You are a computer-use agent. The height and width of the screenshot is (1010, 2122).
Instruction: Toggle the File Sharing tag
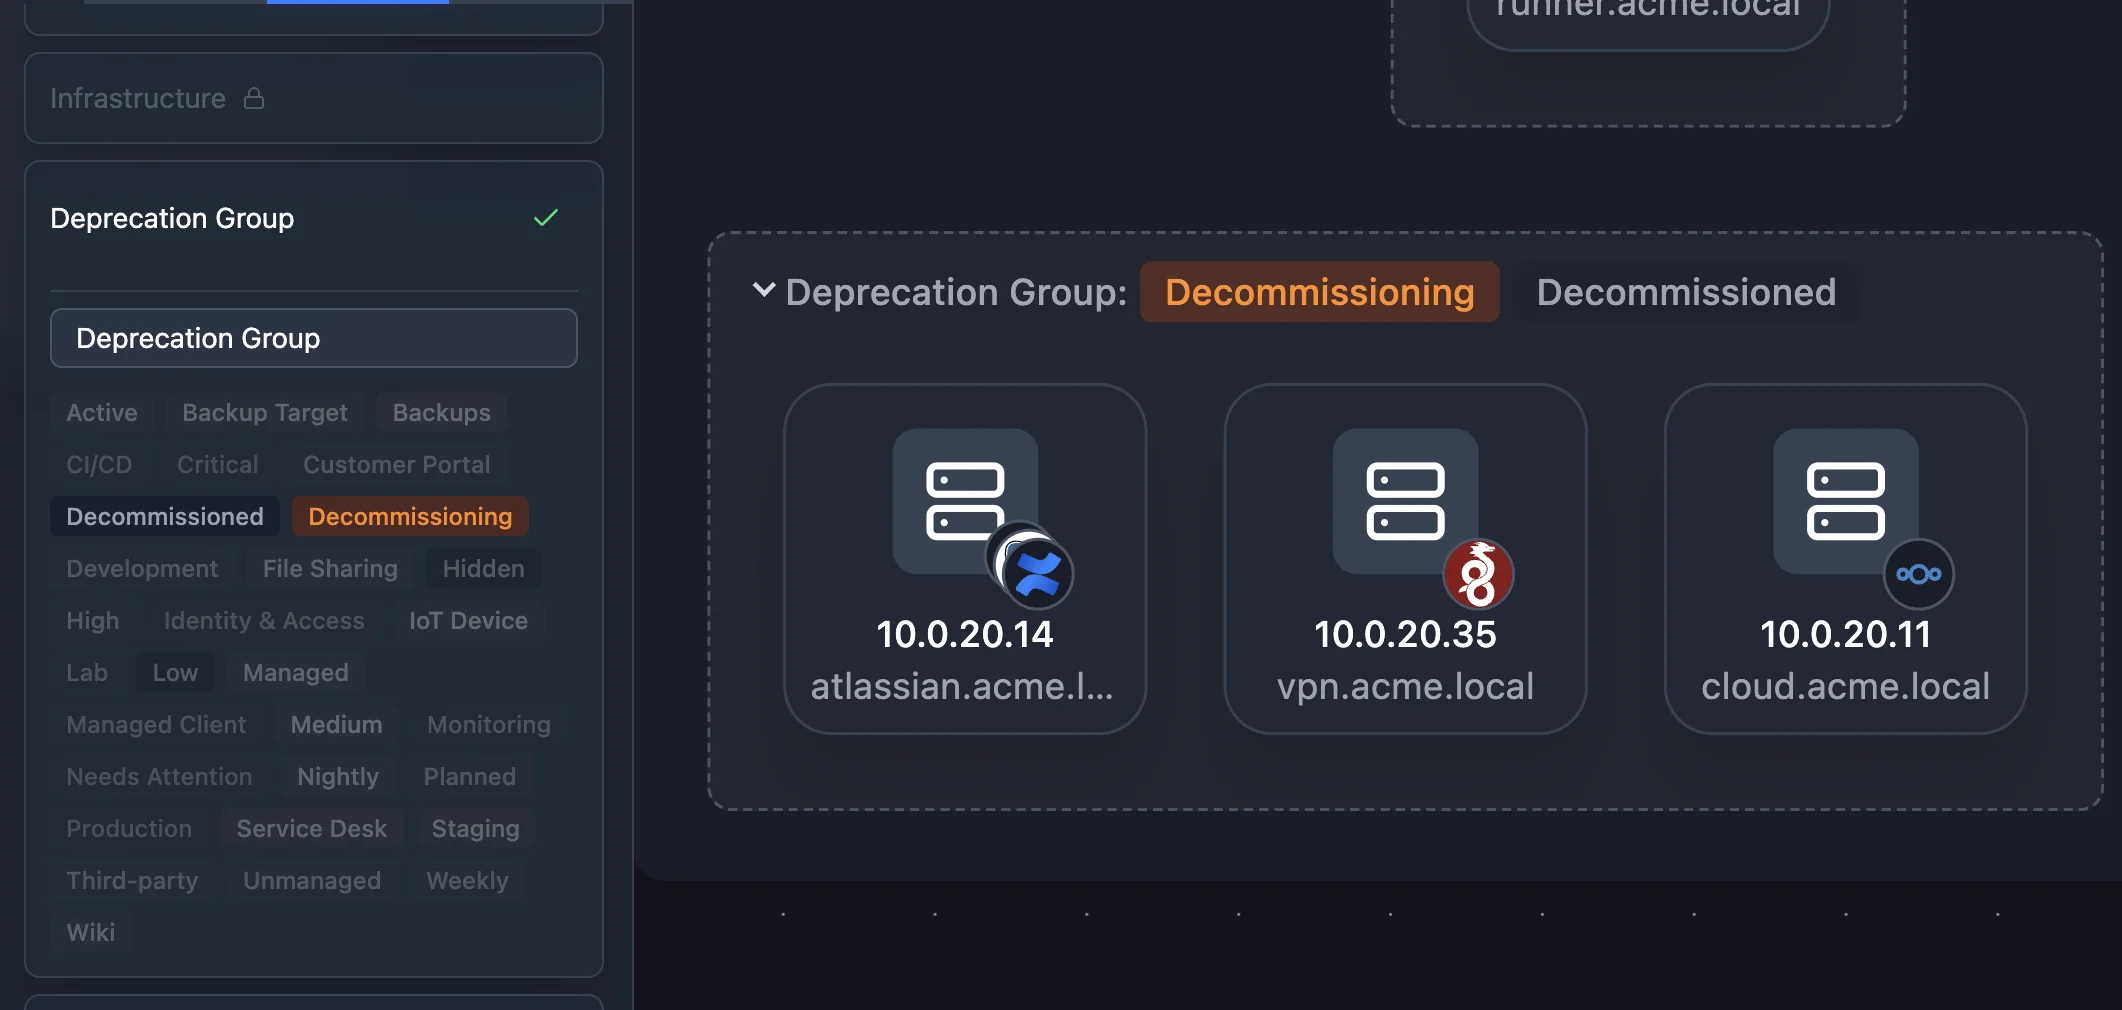(x=330, y=568)
